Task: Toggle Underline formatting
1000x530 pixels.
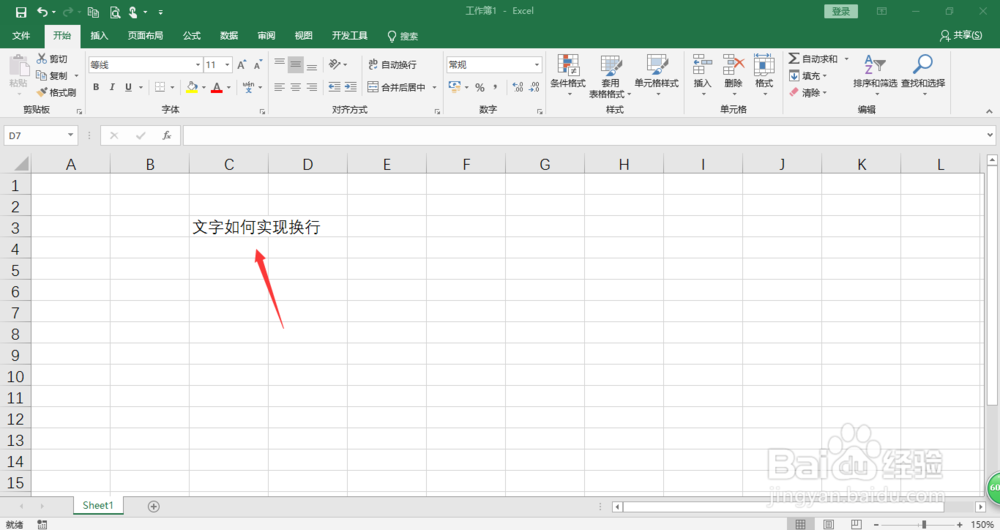Action: (x=128, y=87)
